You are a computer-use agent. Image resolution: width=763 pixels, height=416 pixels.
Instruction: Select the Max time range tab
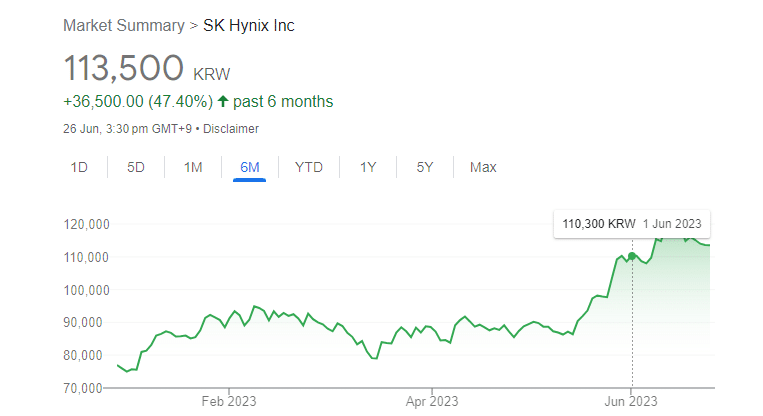coord(483,167)
